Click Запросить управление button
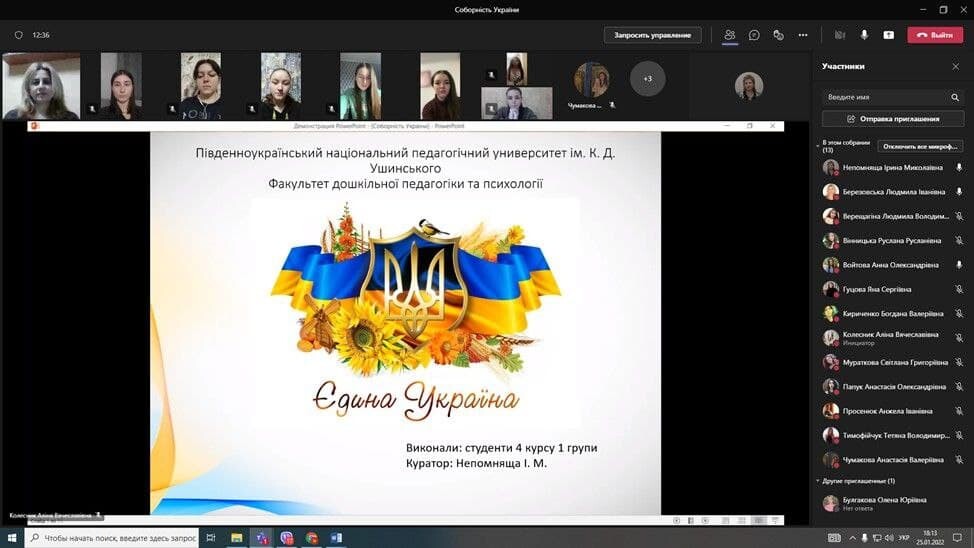This screenshot has height=548, width=974. tap(652, 35)
